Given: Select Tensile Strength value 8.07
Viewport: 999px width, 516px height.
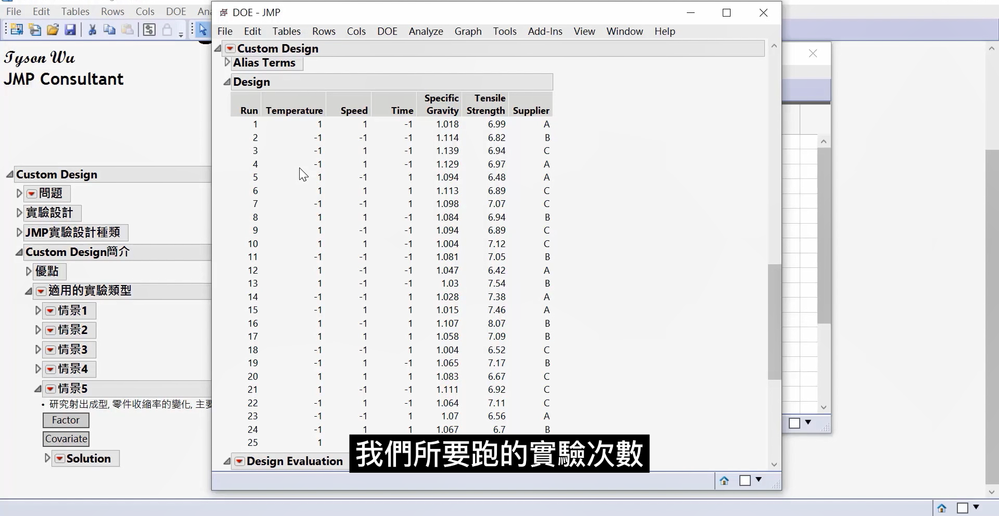Looking at the screenshot, I should [x=496, y=324].
